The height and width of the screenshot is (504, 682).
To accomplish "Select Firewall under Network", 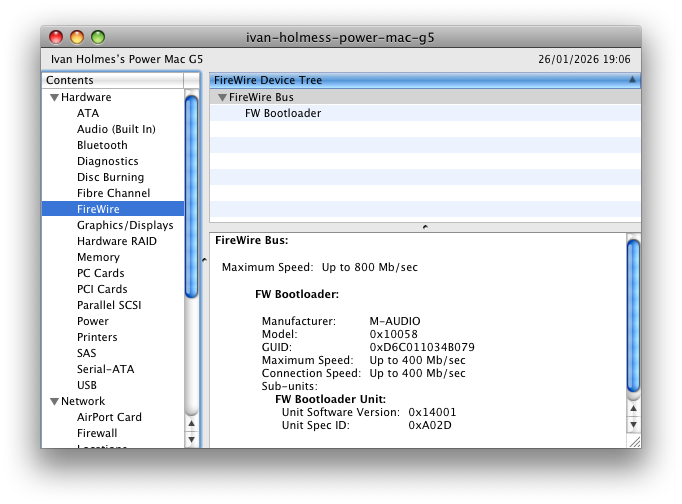I will click(97, 434).
